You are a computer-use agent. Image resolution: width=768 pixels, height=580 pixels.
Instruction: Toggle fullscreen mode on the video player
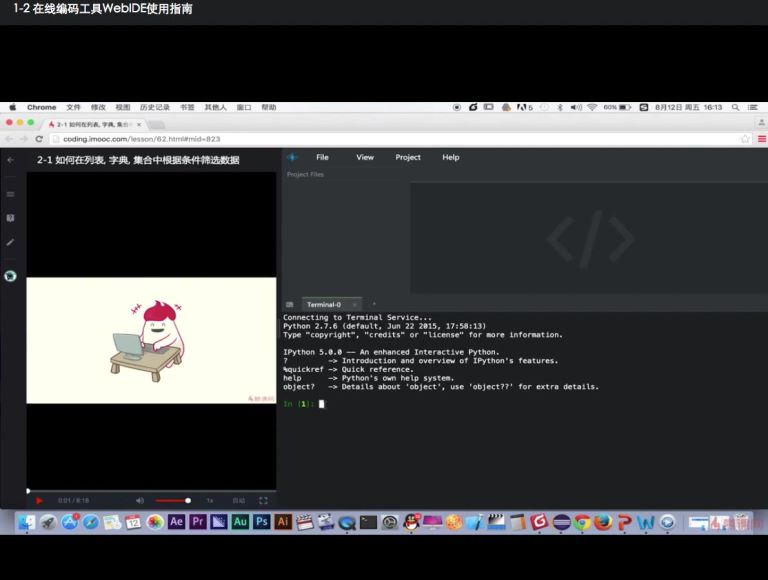pos(263,500)
